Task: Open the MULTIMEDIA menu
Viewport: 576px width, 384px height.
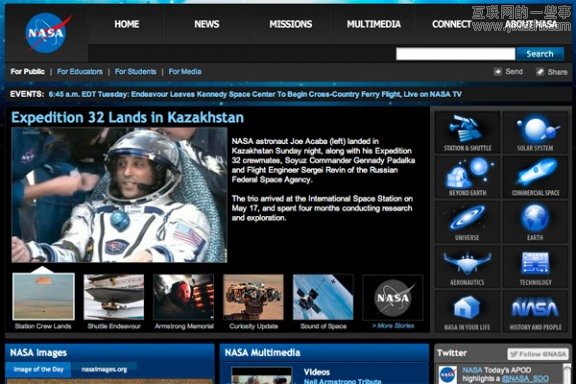Action: 374,24
